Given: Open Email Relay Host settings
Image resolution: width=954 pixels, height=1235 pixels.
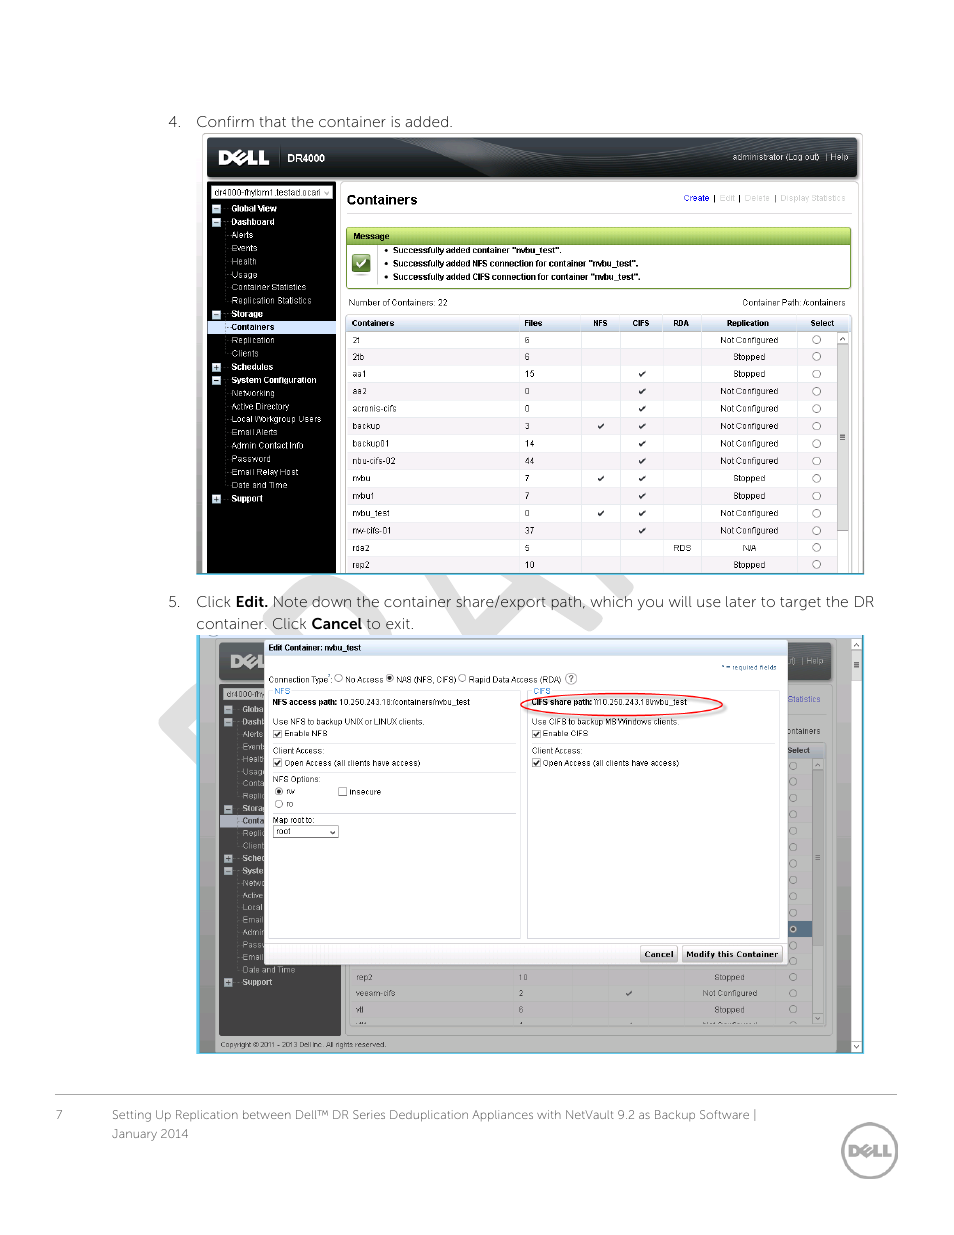Looking at the screenshot, I should pos(265,472).
